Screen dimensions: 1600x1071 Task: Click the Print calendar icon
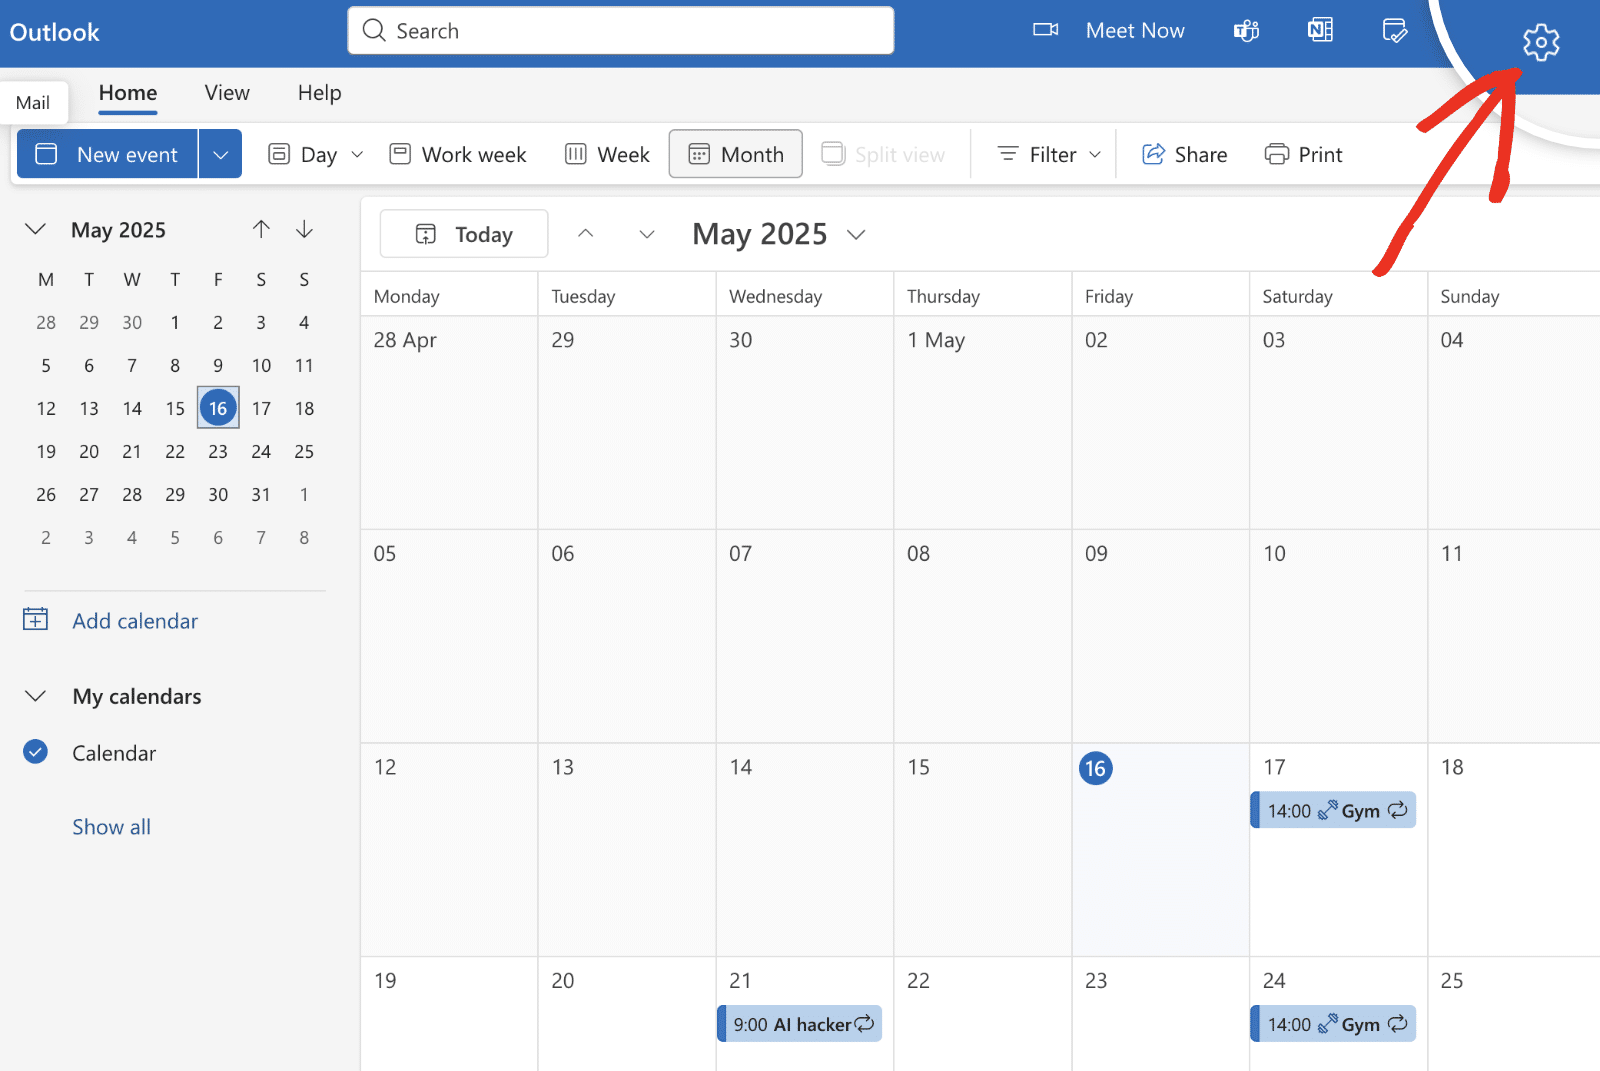click(x=1276, y=154)
